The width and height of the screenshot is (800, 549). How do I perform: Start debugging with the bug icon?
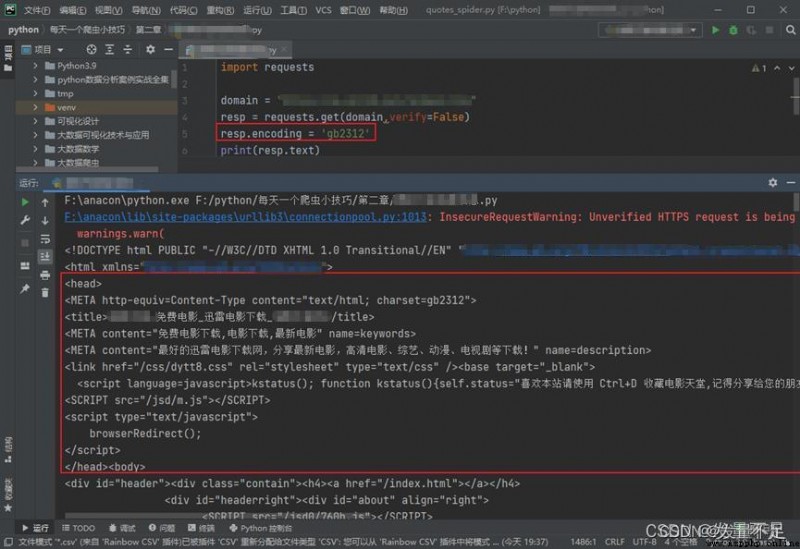(x=733, y=31)
